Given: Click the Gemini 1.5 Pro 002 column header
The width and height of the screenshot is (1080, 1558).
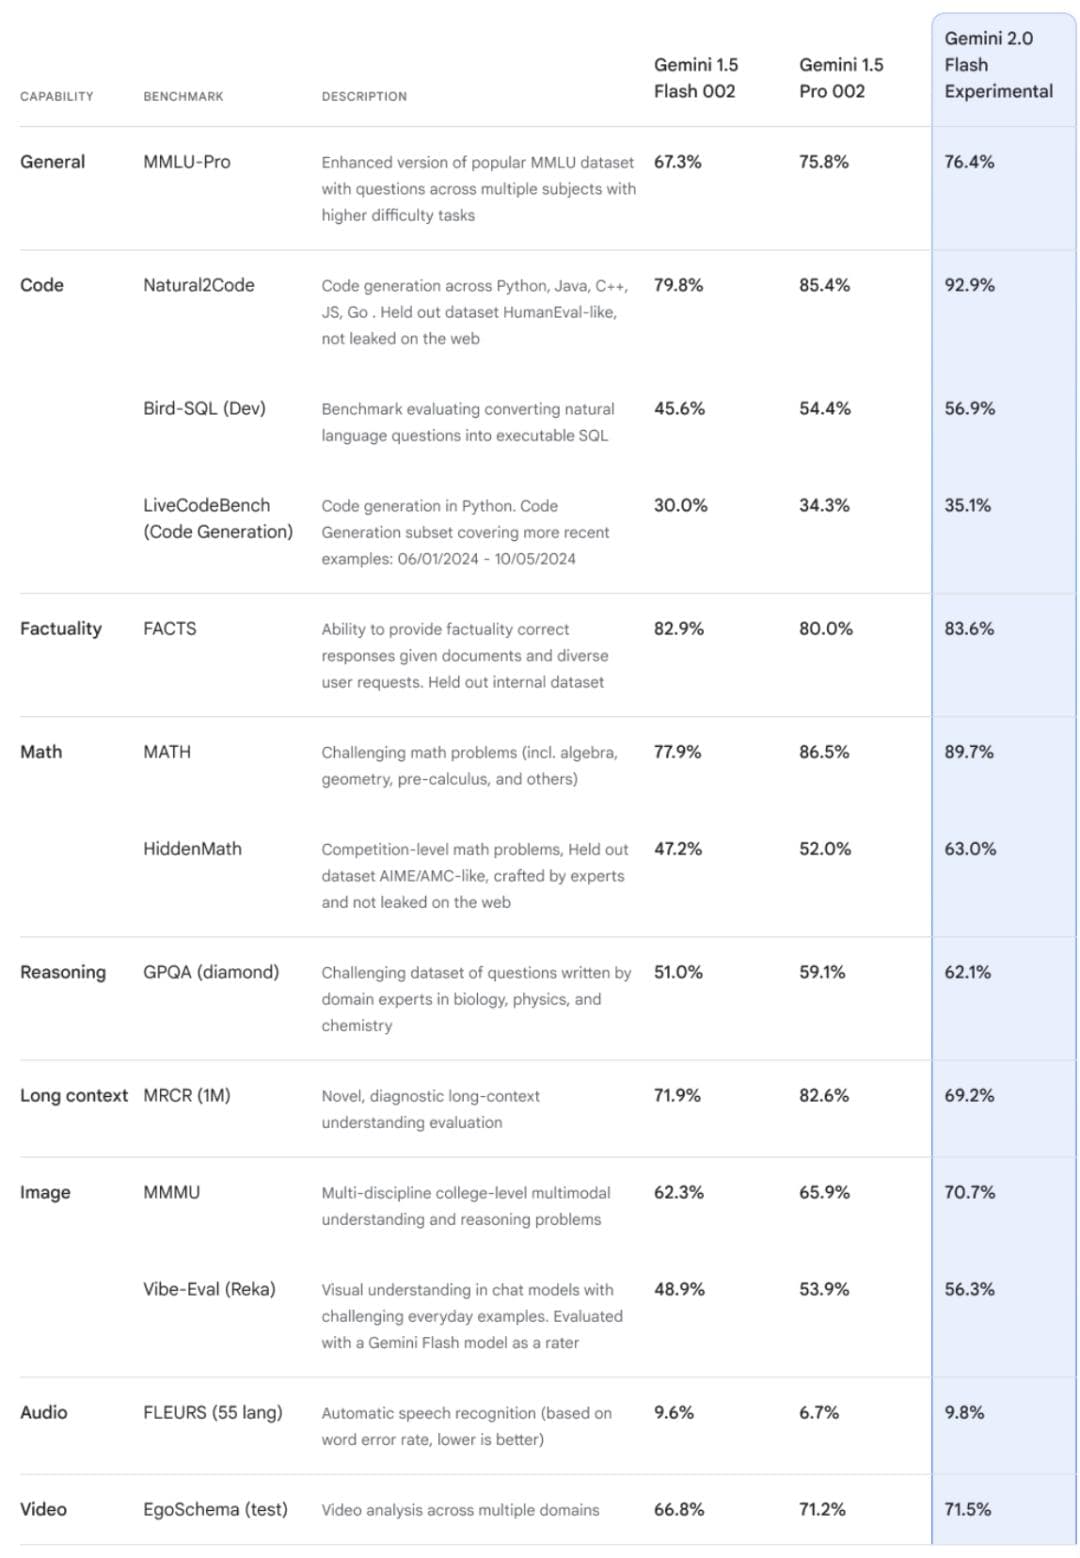Looking at the screenshot, I should 841,78.
